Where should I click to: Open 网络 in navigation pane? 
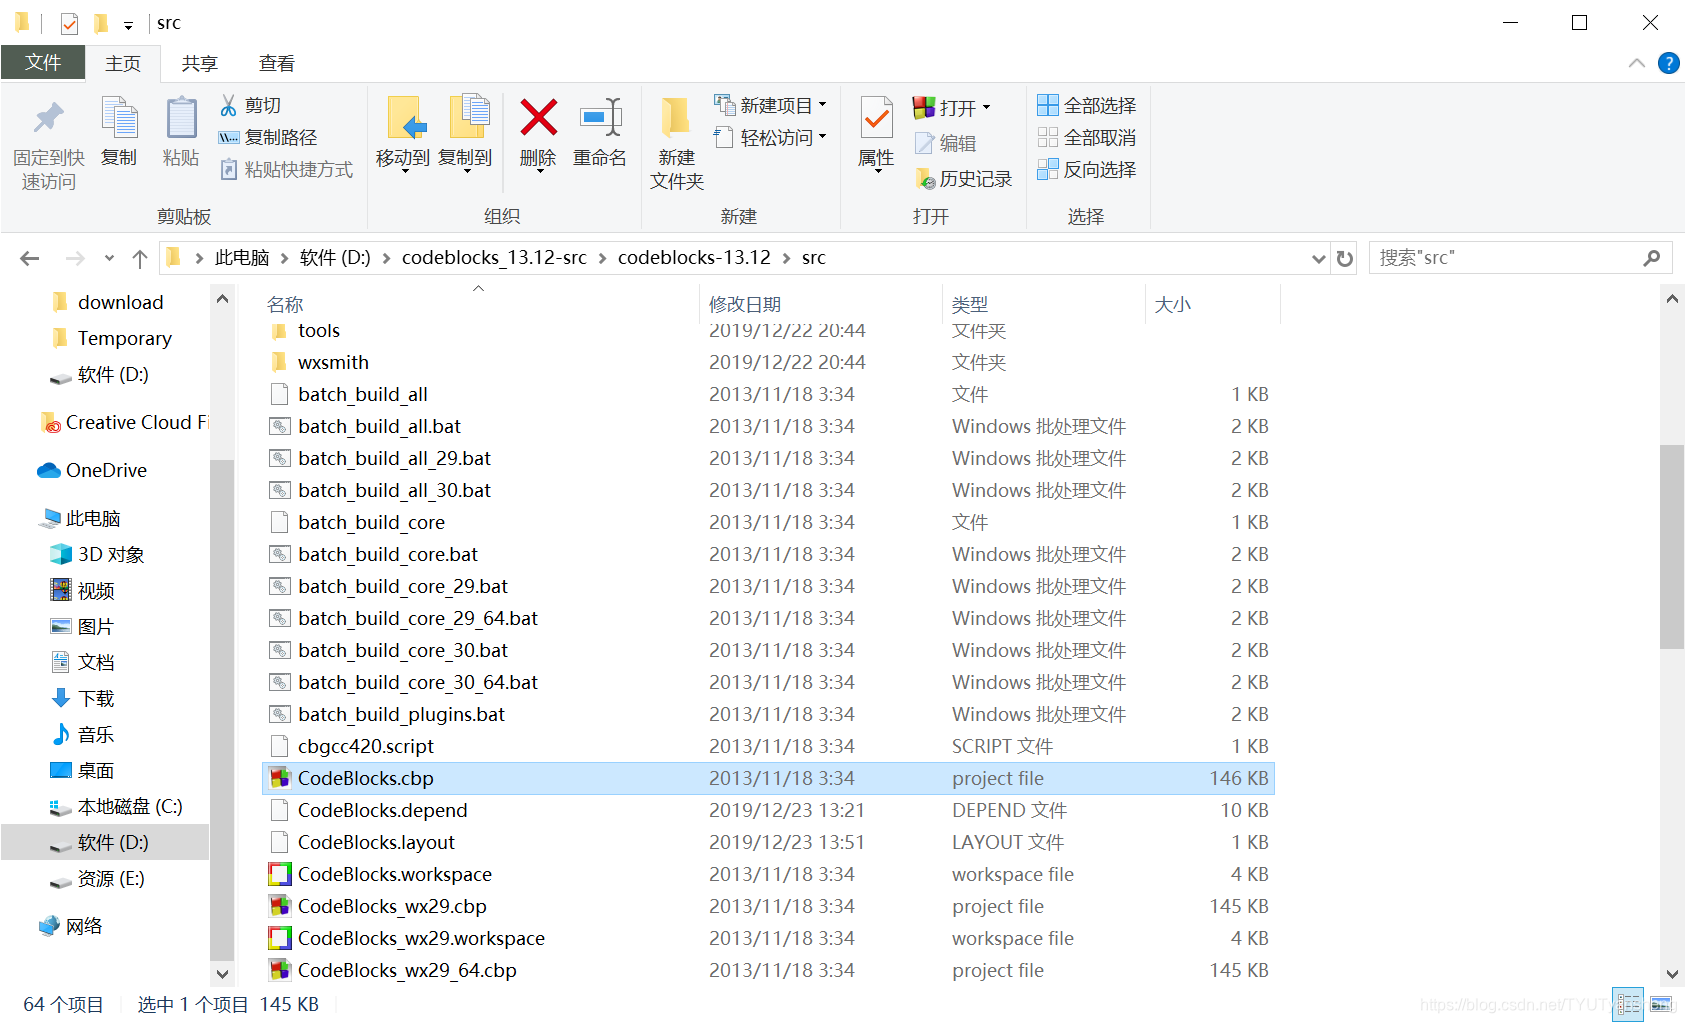coord(70,926)
